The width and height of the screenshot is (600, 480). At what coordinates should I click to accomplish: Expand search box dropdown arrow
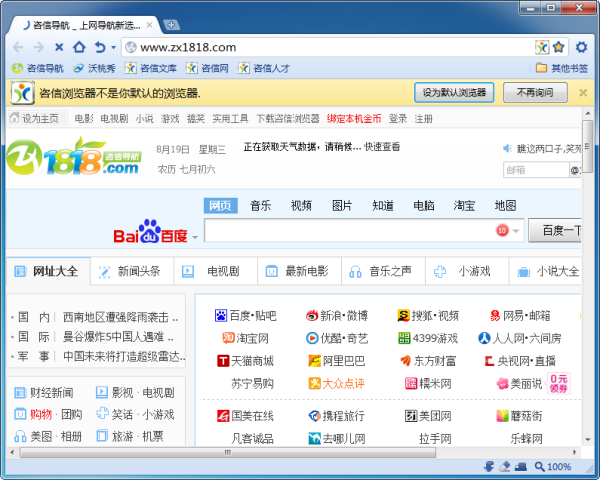(515, 231)
